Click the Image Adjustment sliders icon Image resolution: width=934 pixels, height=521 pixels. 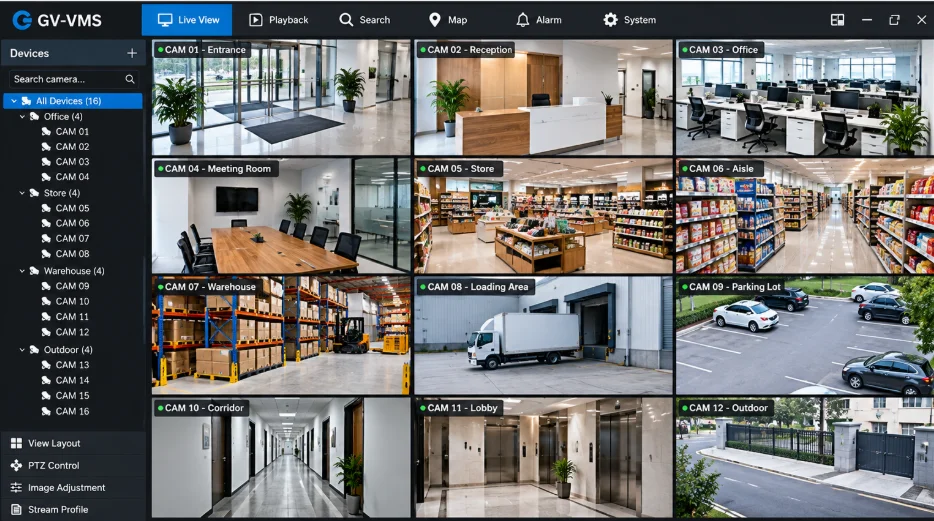coord(16,488)
